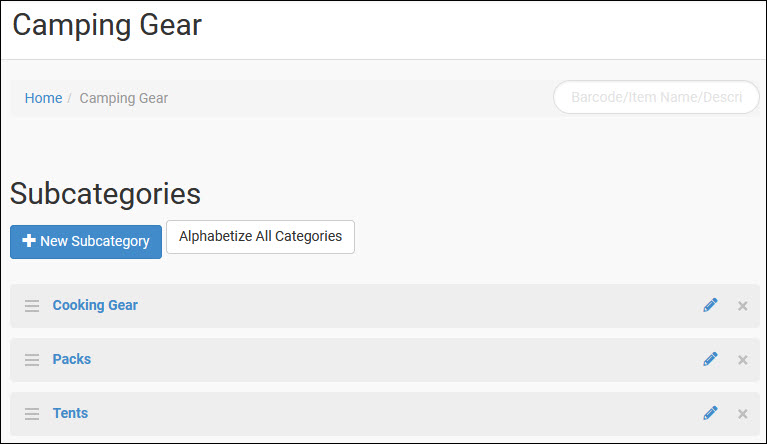Open the Packs subcategory link
767x444 pixels.
71,359
